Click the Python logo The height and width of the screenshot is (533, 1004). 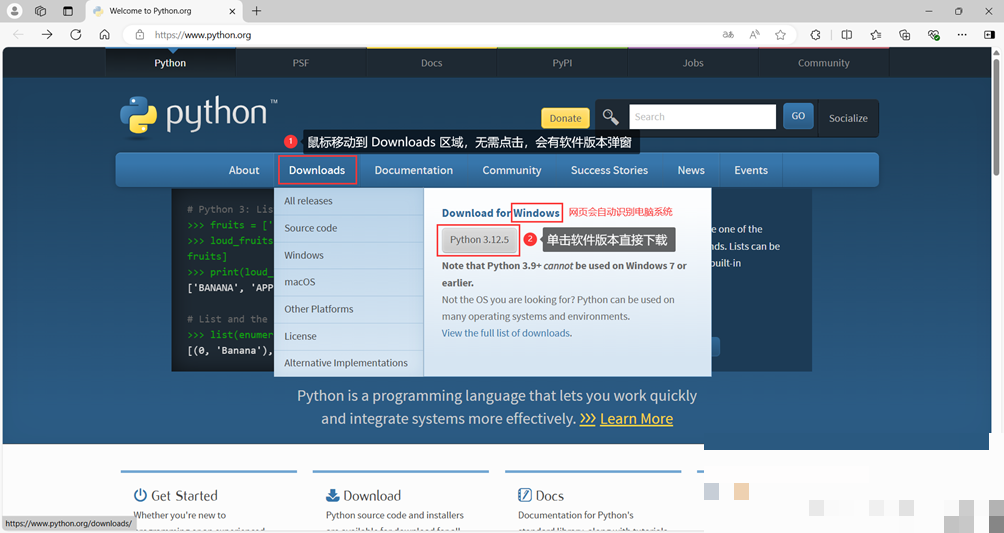pos(198,117)
